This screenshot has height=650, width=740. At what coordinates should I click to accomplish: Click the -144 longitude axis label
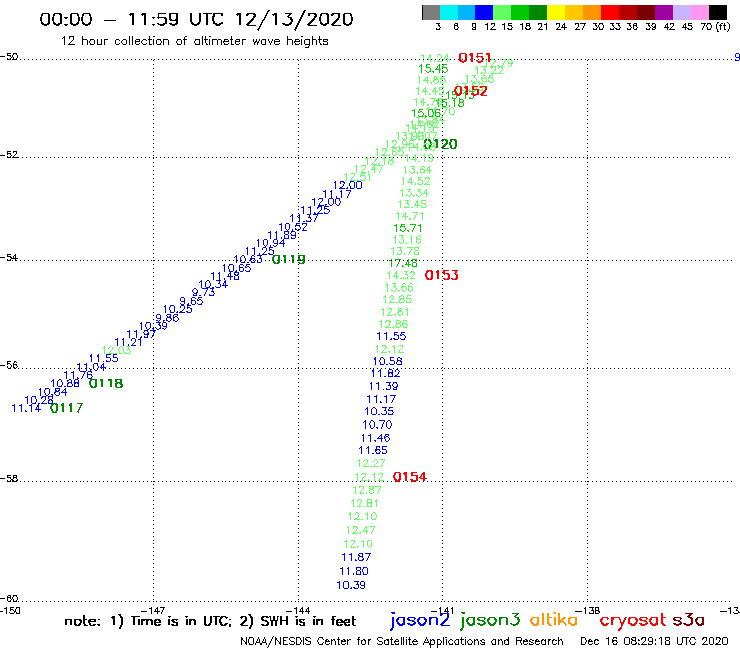(x=298, y=611)
